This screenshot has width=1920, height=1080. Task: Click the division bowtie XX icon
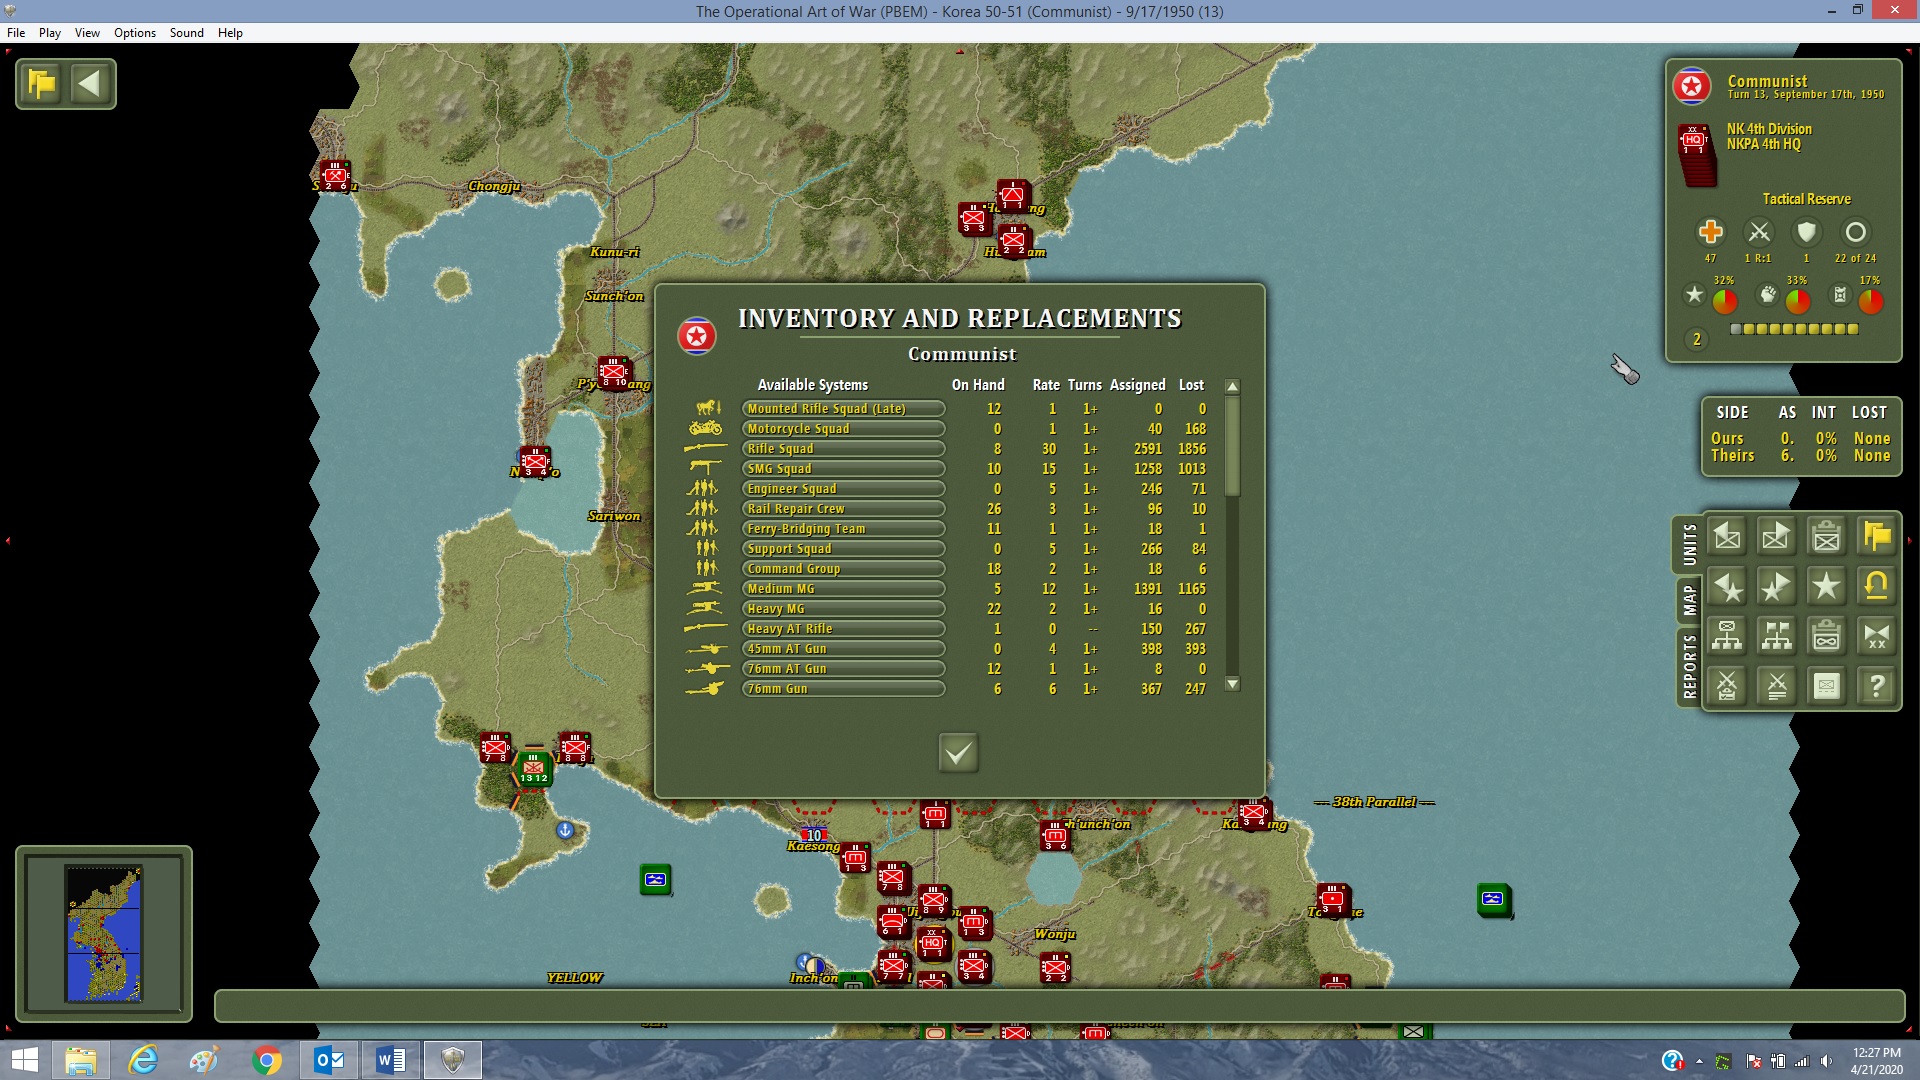coord(1876,636)
